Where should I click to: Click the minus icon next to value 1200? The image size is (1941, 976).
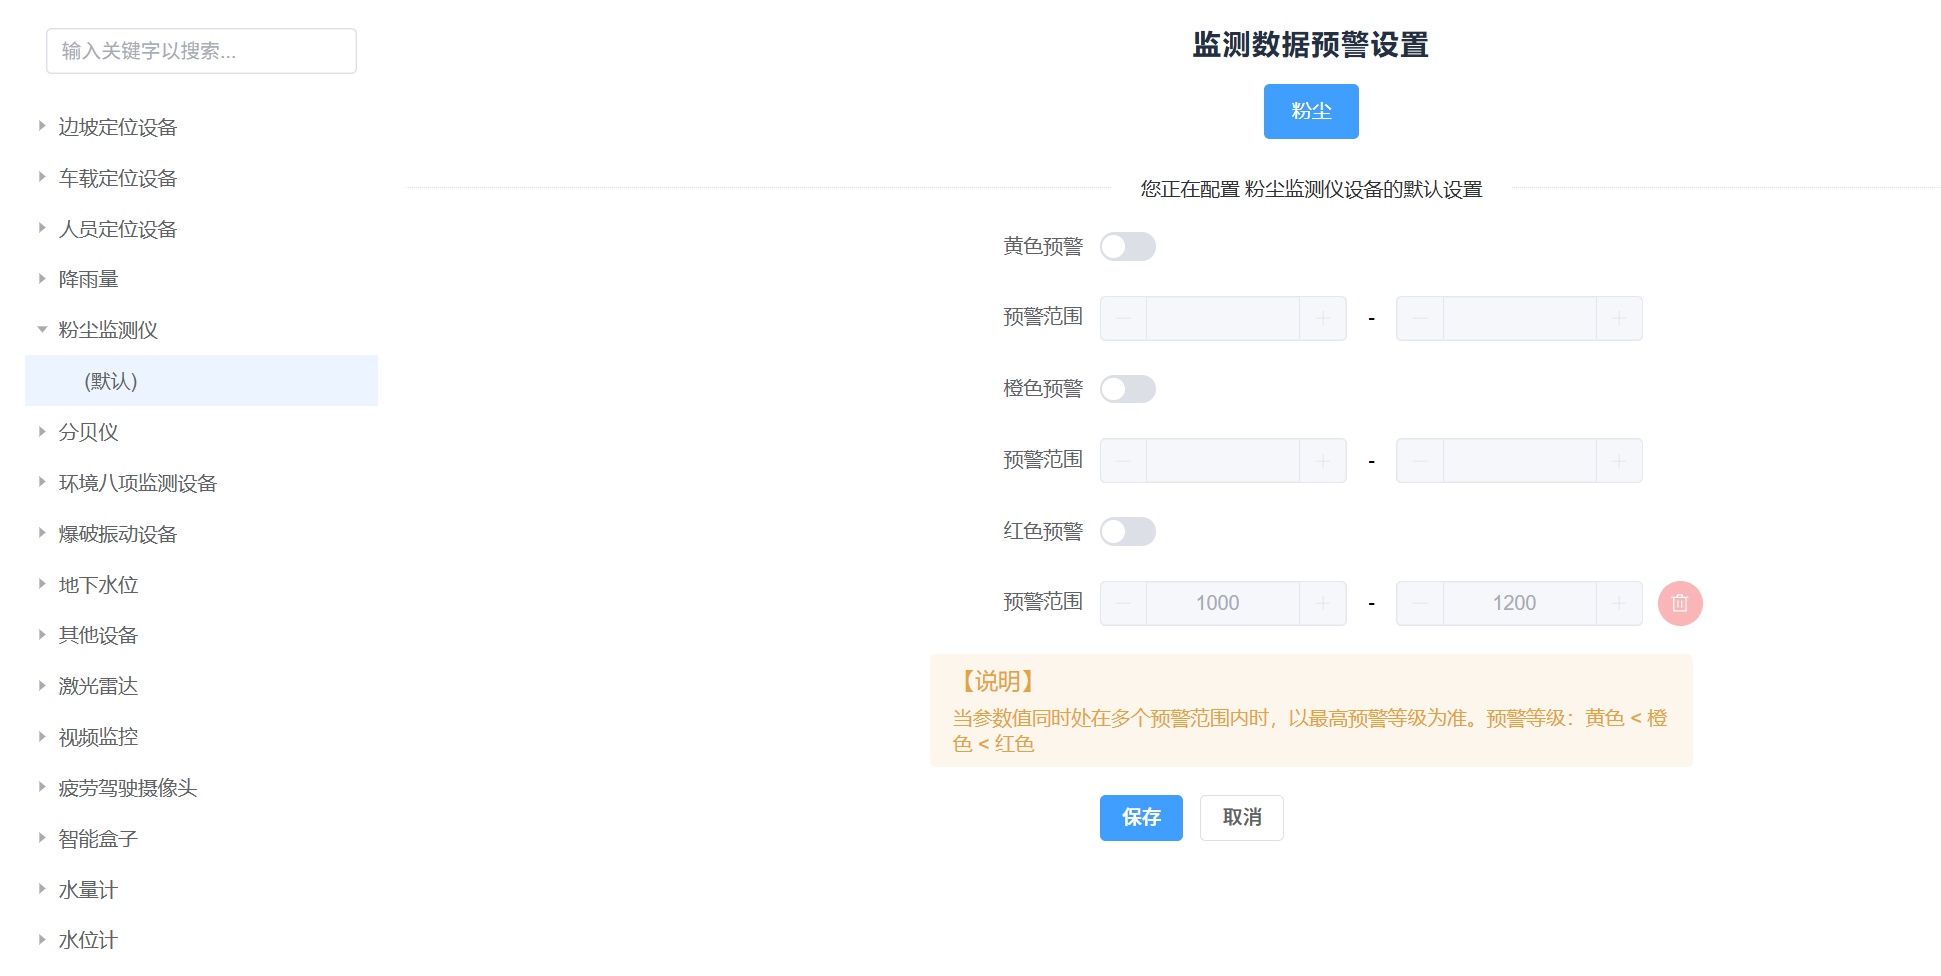tap(1419, 603)
